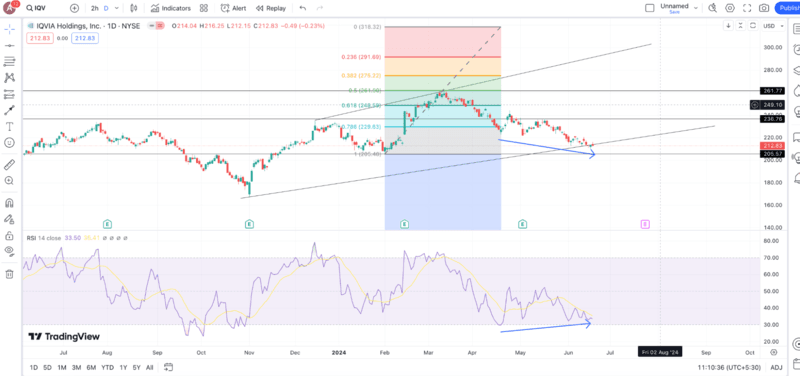Click the RSI 14 close legend label
The width and height of the screenshot is (800, 376).
click(44, 238)
